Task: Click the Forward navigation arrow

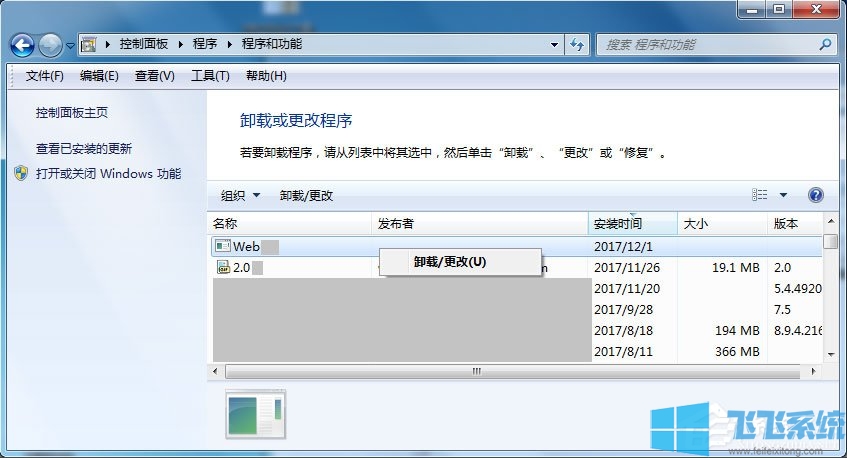Action: tap(50, 45)
